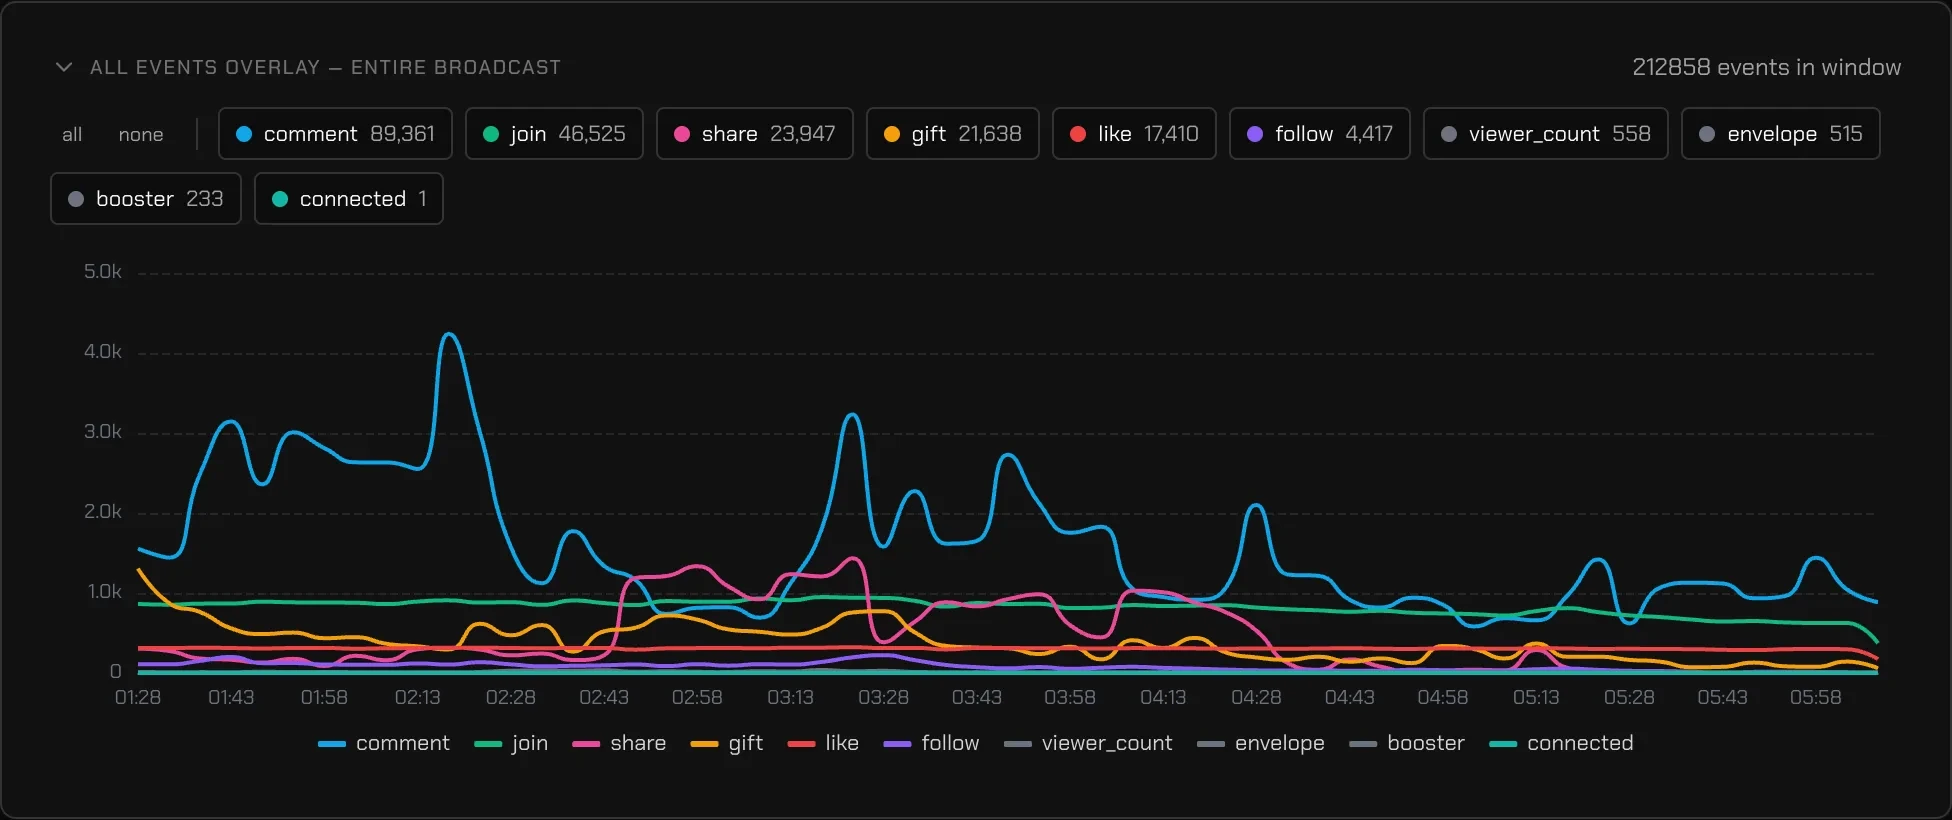1952x820 pixels.
Task: Click the 05:58 time label on x-axis
Action: 1815,697
